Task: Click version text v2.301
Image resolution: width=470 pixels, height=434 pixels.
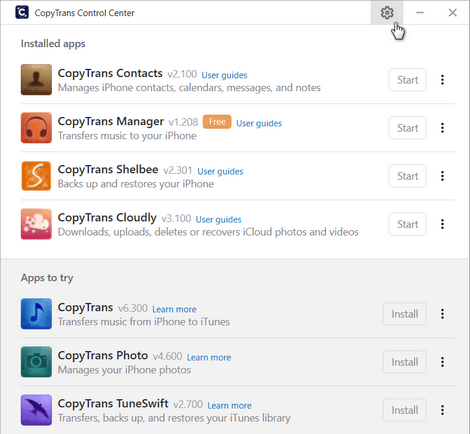Action: tap(178, 170)
